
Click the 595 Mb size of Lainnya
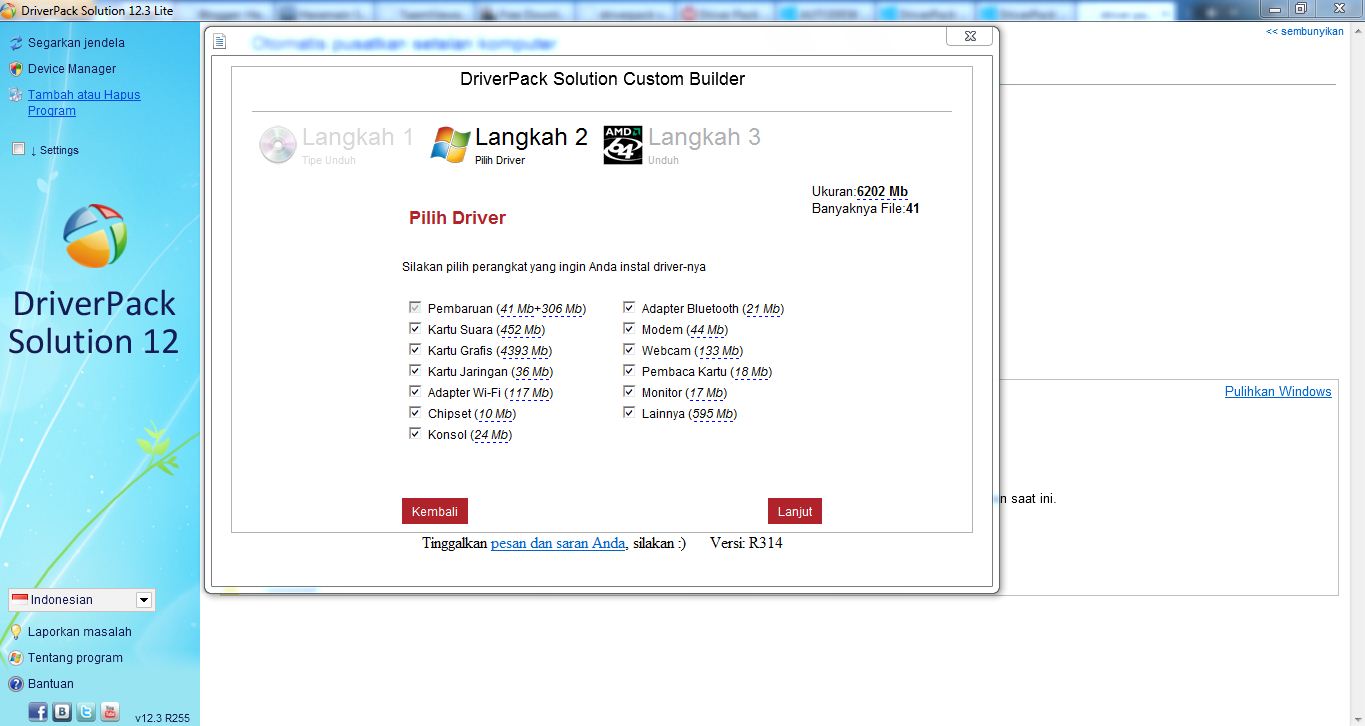click(x=713, y=414)
